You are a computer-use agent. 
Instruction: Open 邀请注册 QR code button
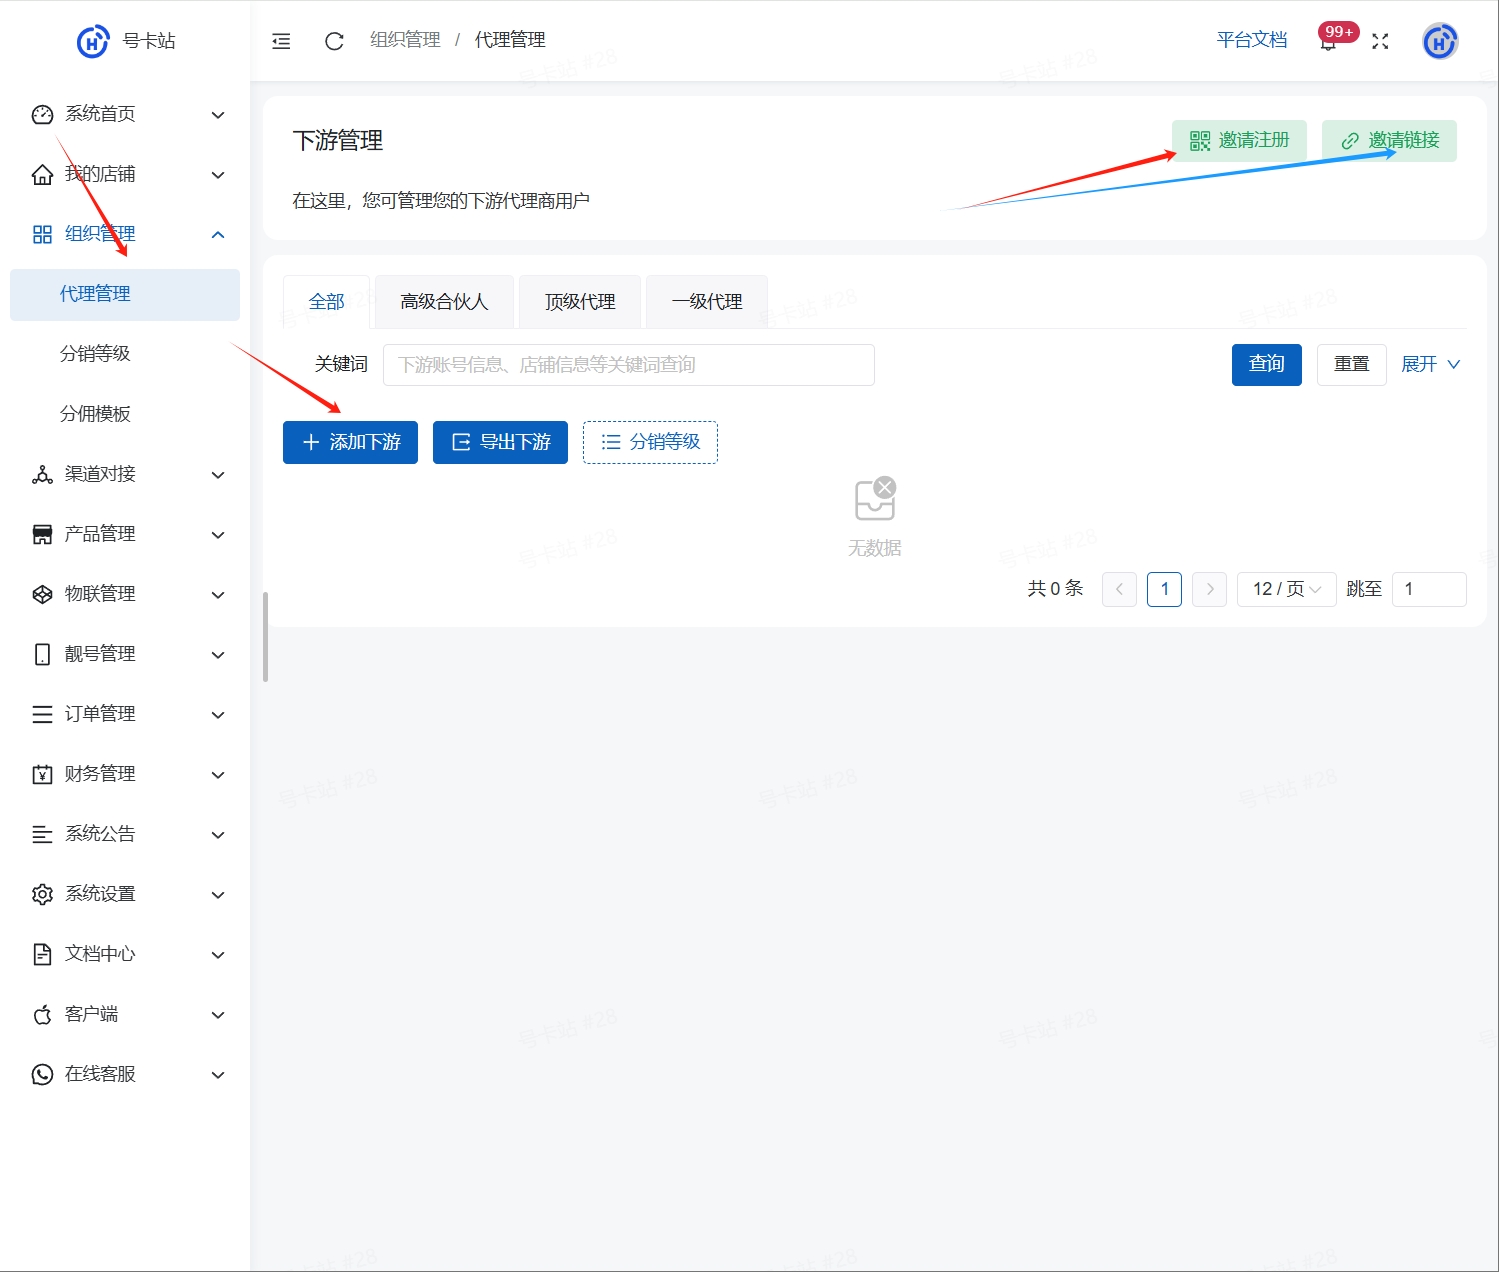pyautogui.click(x=1239, y=141)
